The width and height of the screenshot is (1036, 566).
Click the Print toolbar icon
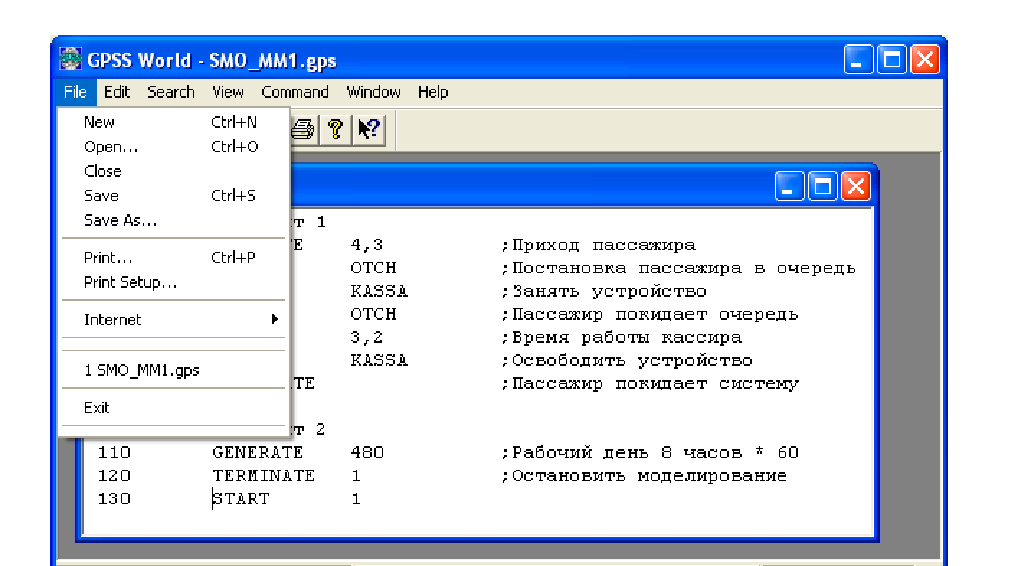click(303, 129)
